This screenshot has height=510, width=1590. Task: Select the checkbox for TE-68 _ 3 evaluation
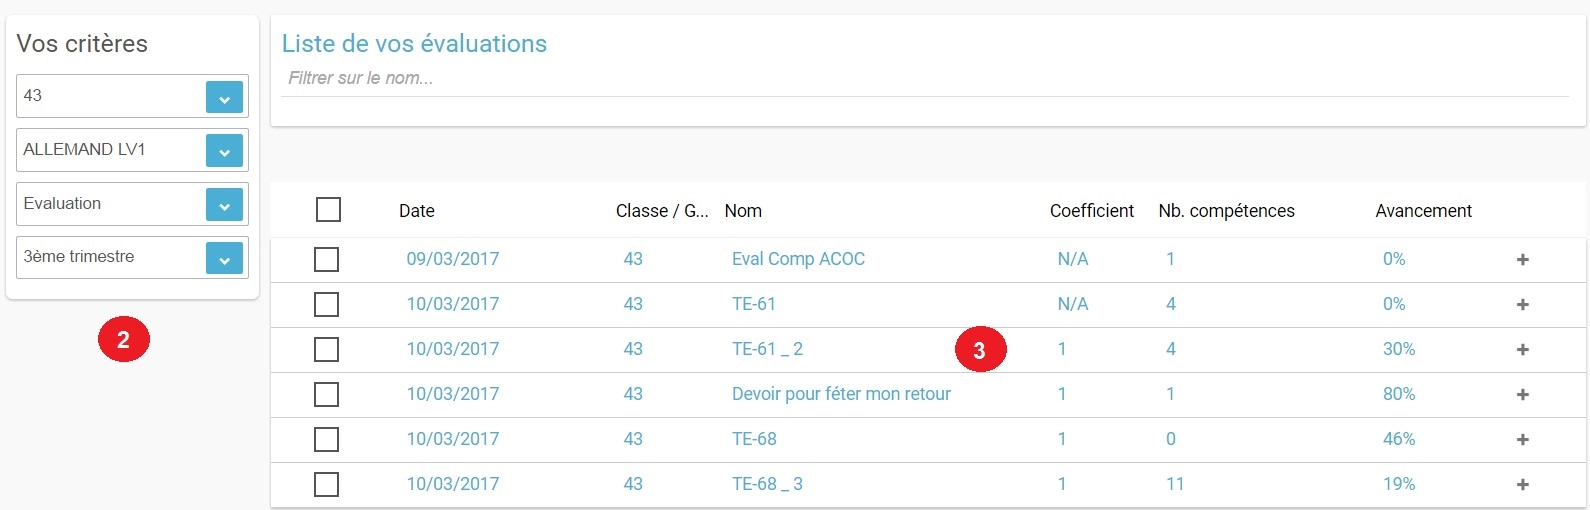click(326, 485)
